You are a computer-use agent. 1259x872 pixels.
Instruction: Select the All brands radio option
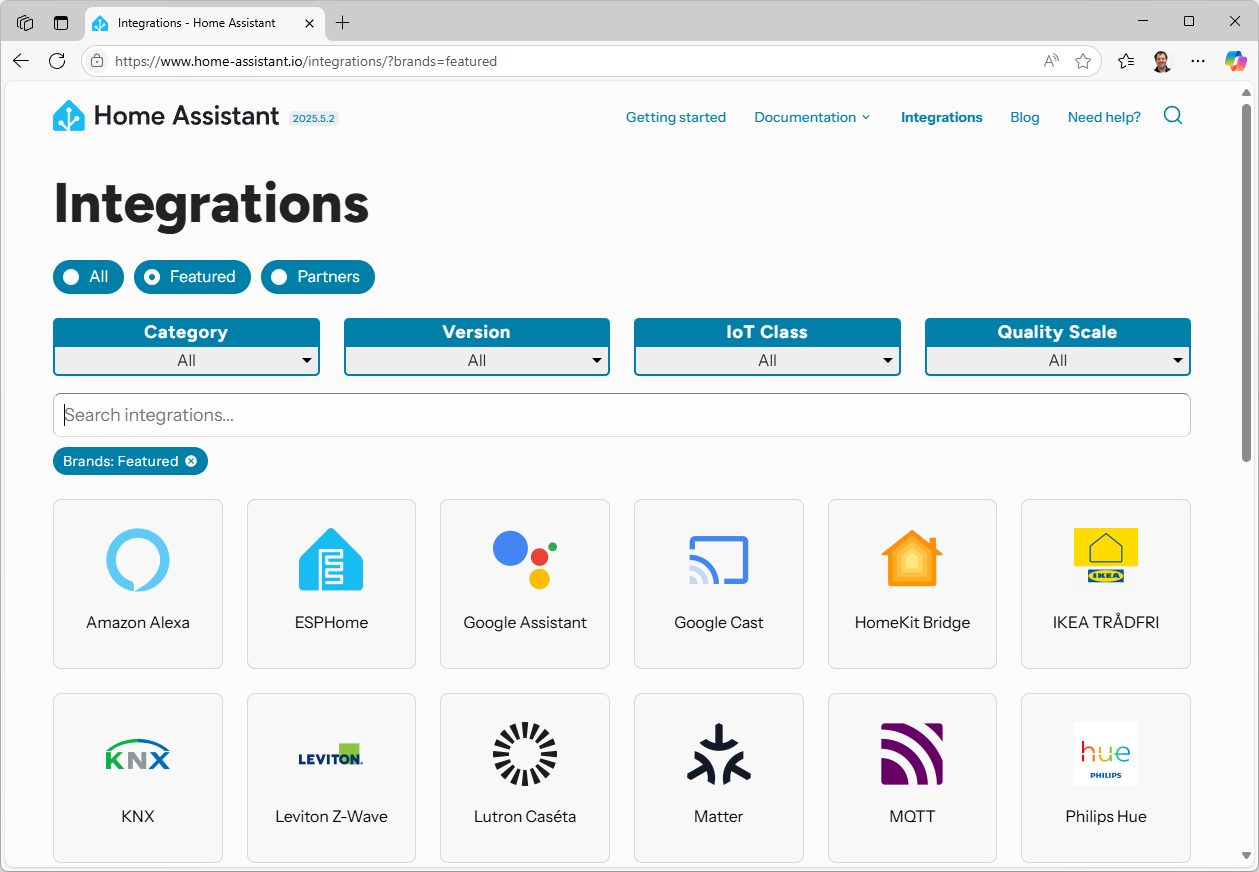coord(88,277)
